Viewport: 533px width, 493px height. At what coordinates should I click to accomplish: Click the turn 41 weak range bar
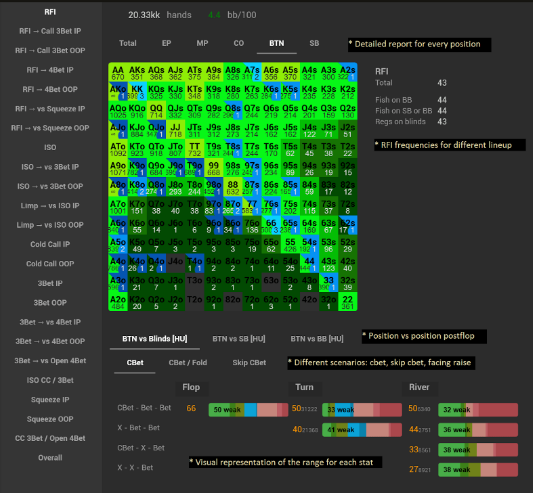362,430
